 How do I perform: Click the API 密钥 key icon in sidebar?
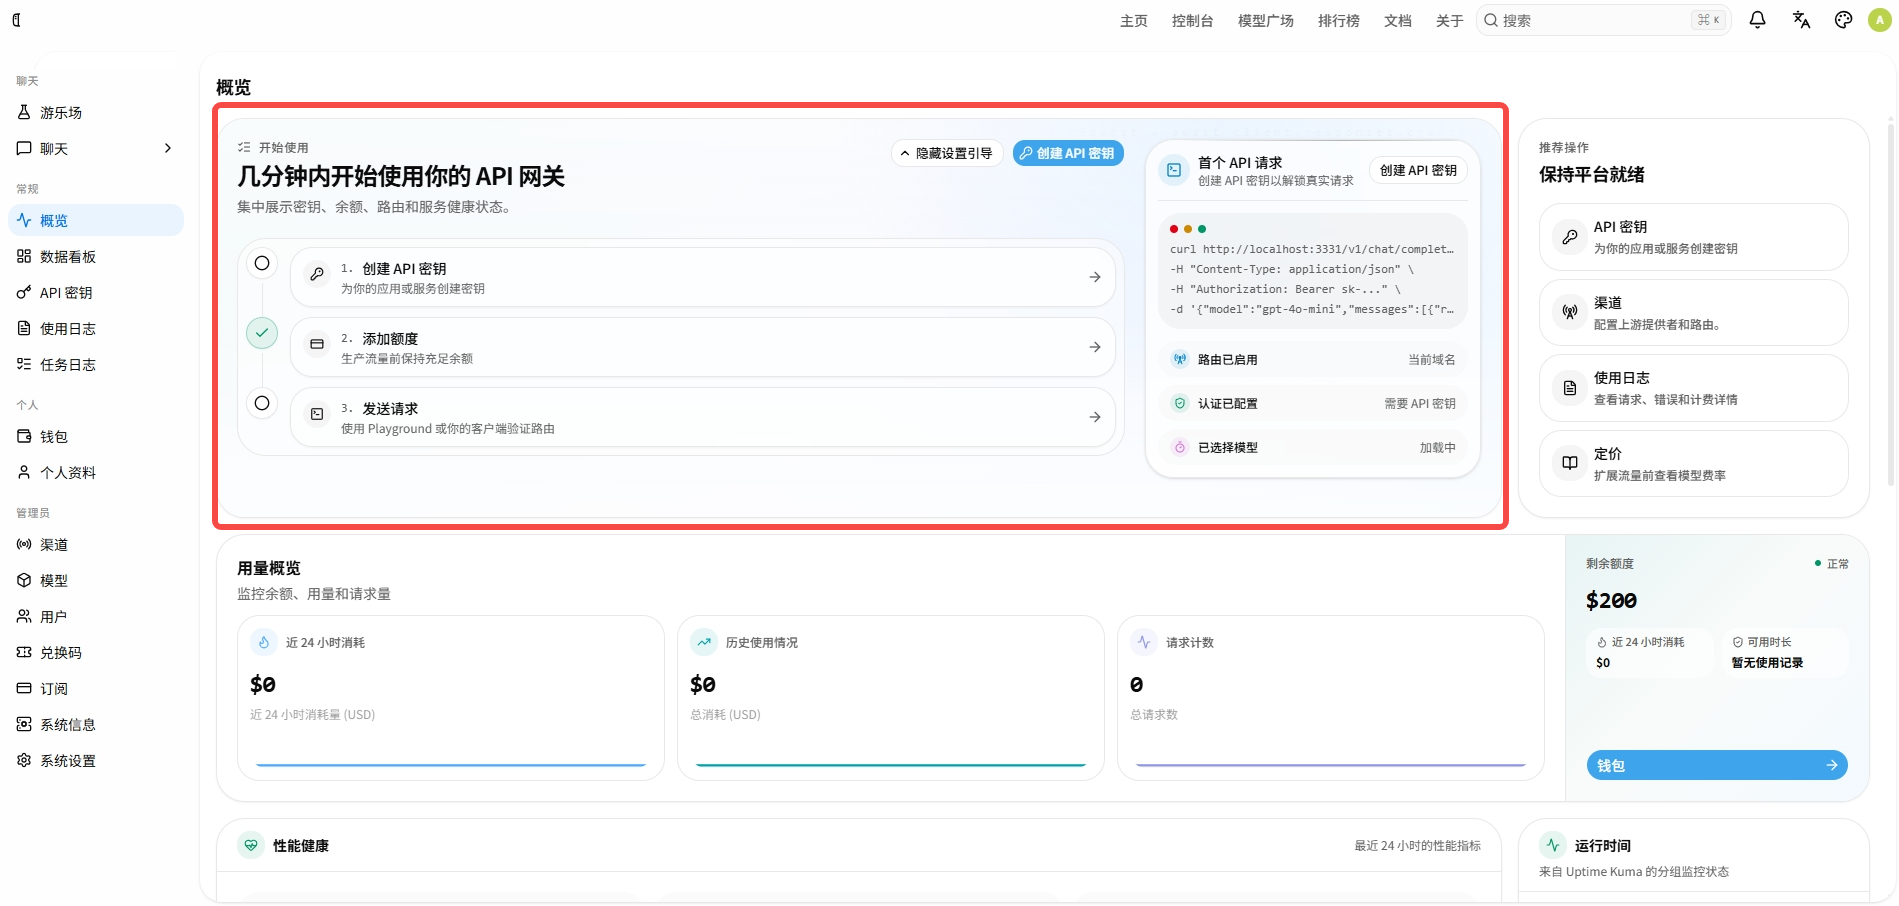(24, 292)
